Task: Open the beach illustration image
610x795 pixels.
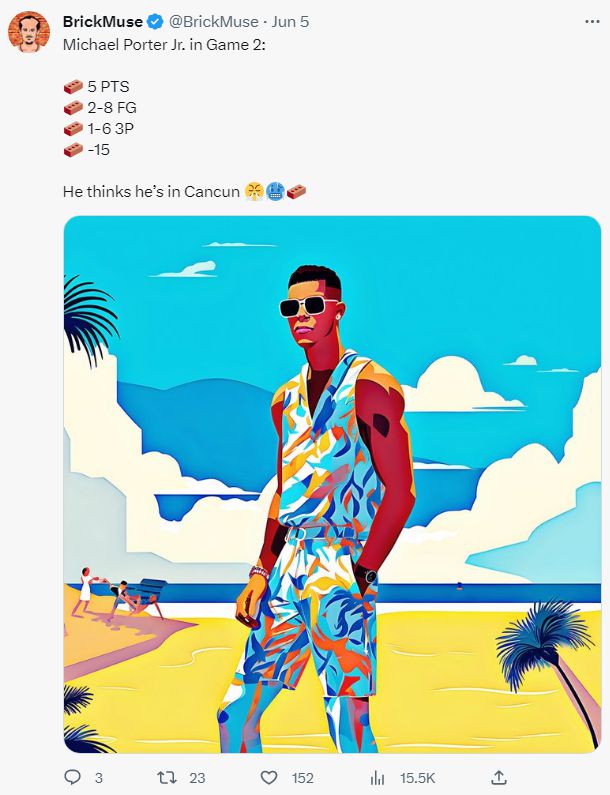Action: point(332,484)
